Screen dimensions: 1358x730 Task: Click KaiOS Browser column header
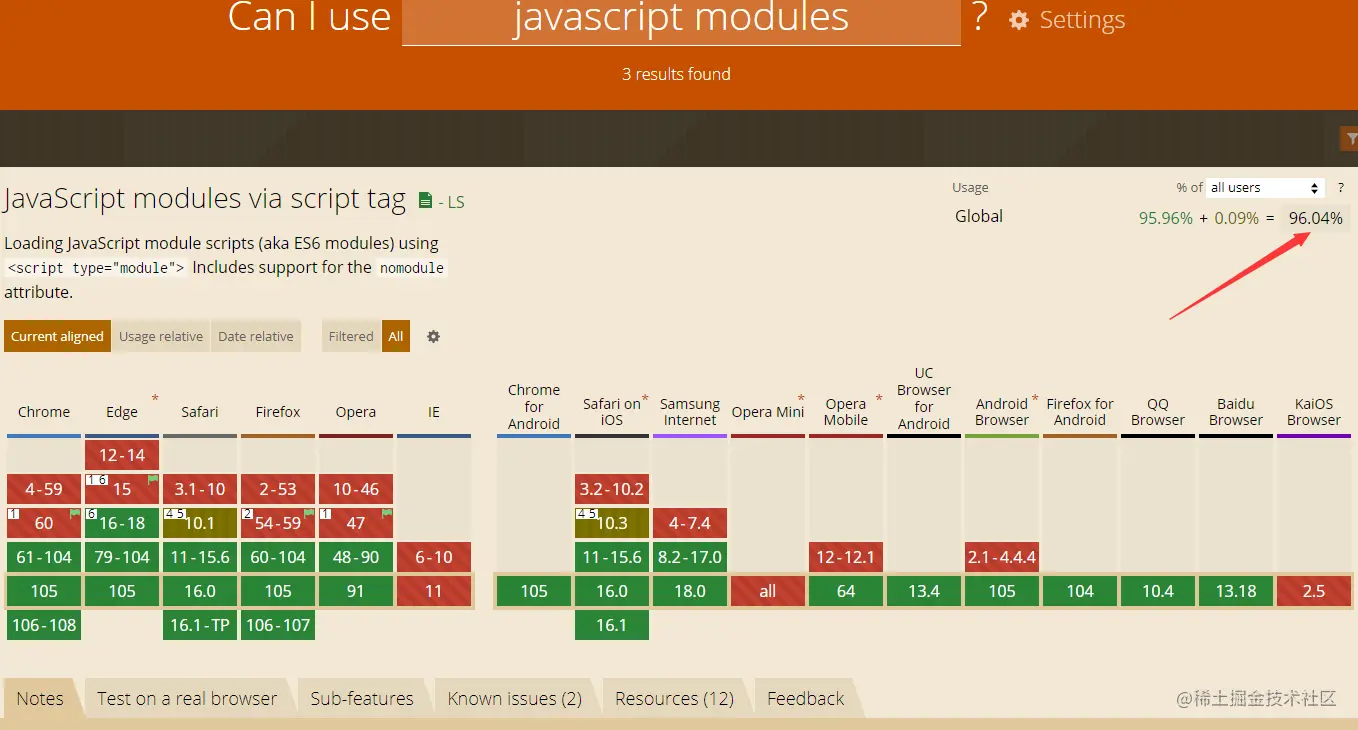point(1314,412)
